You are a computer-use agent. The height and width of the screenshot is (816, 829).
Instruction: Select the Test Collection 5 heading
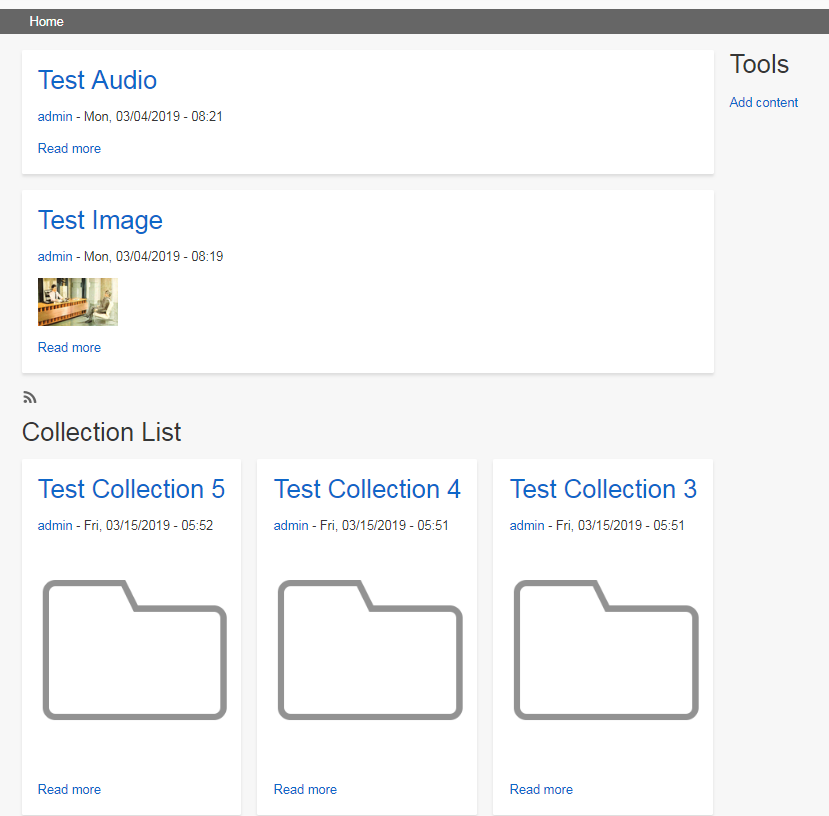click(x=131, y=489)
